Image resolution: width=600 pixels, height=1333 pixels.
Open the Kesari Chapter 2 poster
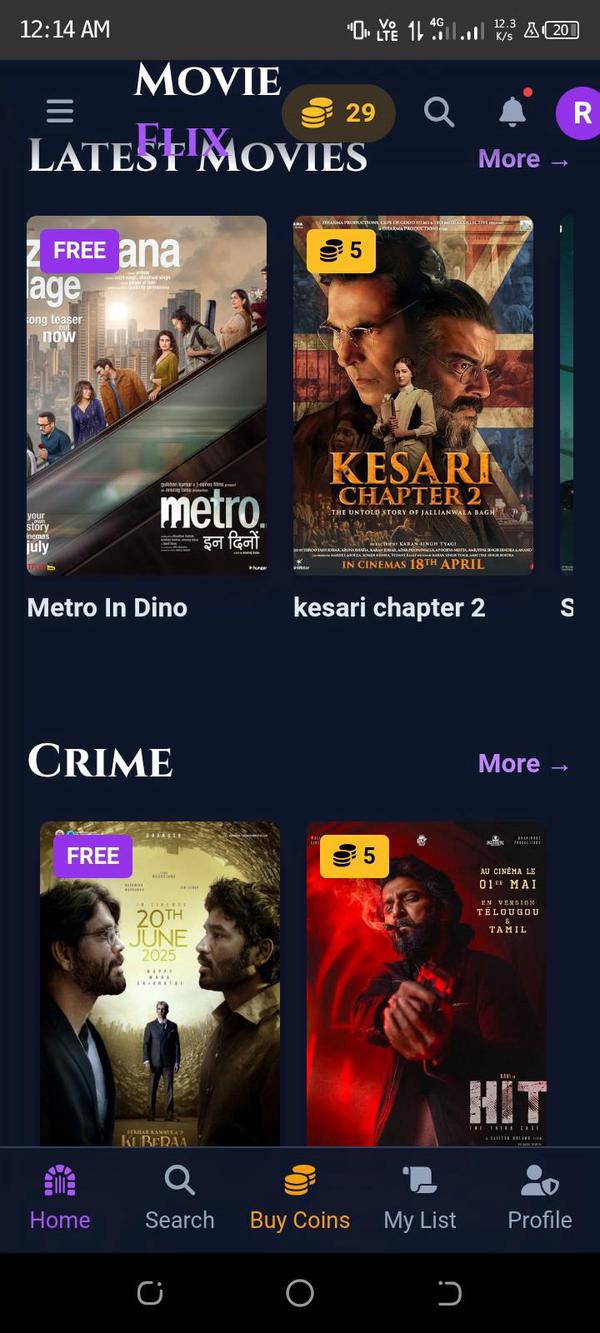coord(413,396)
